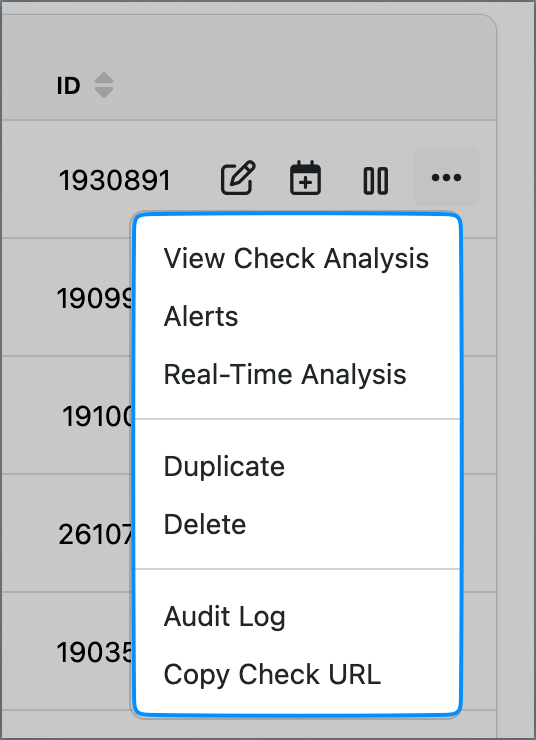Sort ID descending with the down arrow
Screen dimensions: 536x740
point(104,92)
